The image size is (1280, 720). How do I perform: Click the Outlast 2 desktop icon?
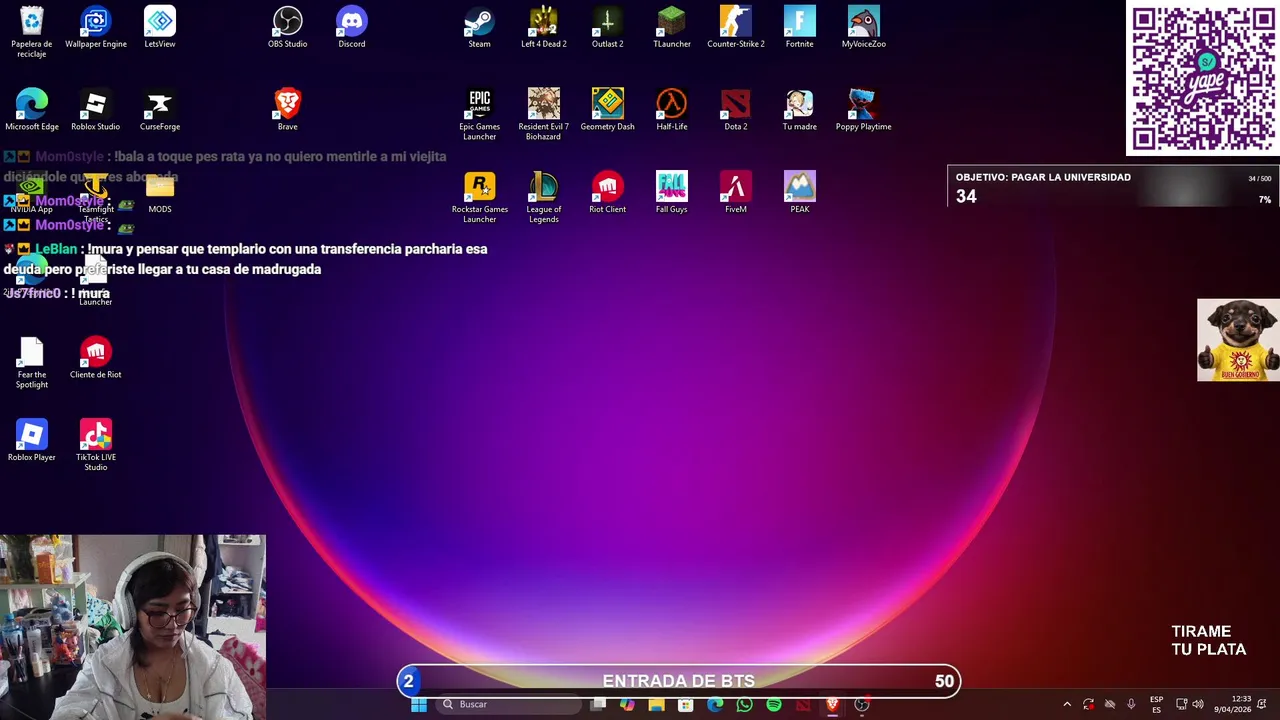coord(608,27)
